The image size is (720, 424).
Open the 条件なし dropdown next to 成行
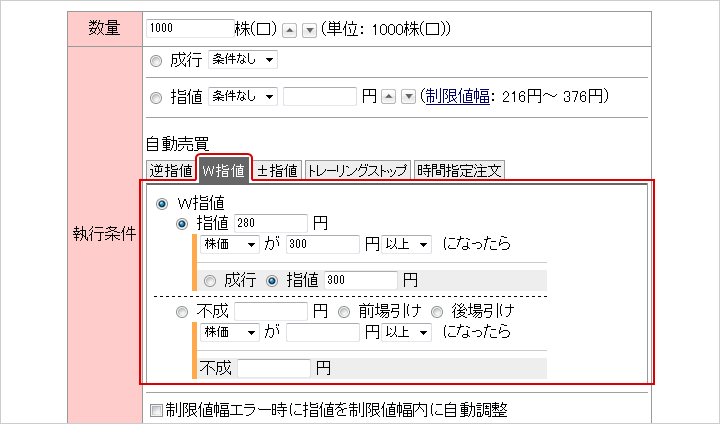pyautogui.click(x=243, y=60)
